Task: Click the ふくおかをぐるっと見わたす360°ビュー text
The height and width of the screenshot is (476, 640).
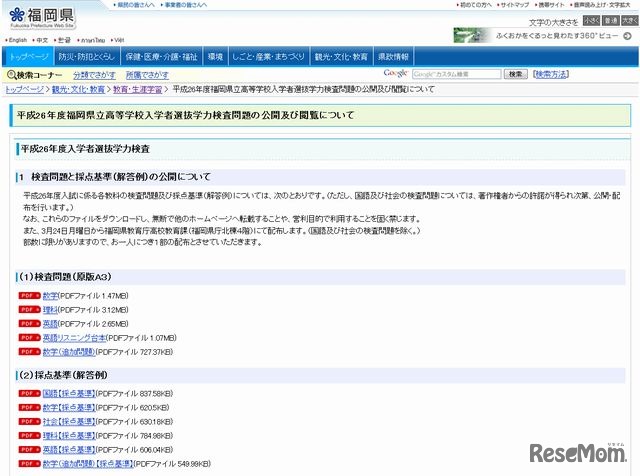Action: pyautogui.click(x=557, y=36)
